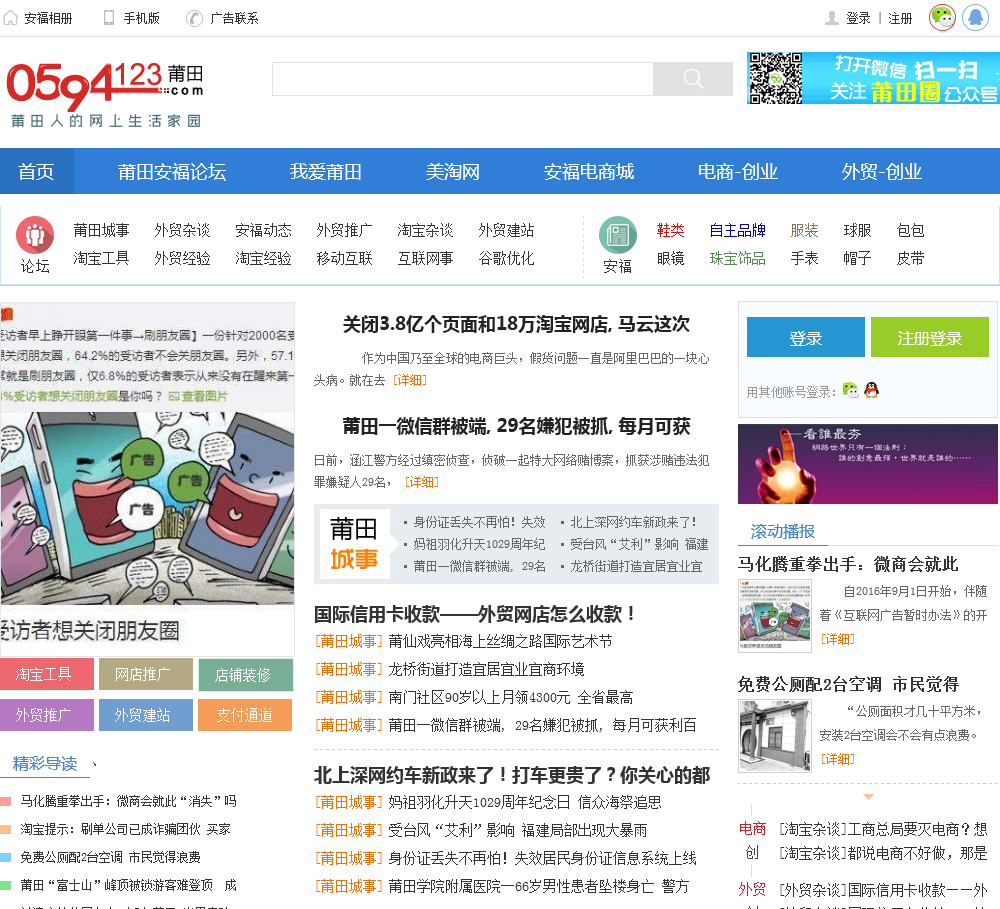Click the red 鞋类 category link

coord(670,230)
